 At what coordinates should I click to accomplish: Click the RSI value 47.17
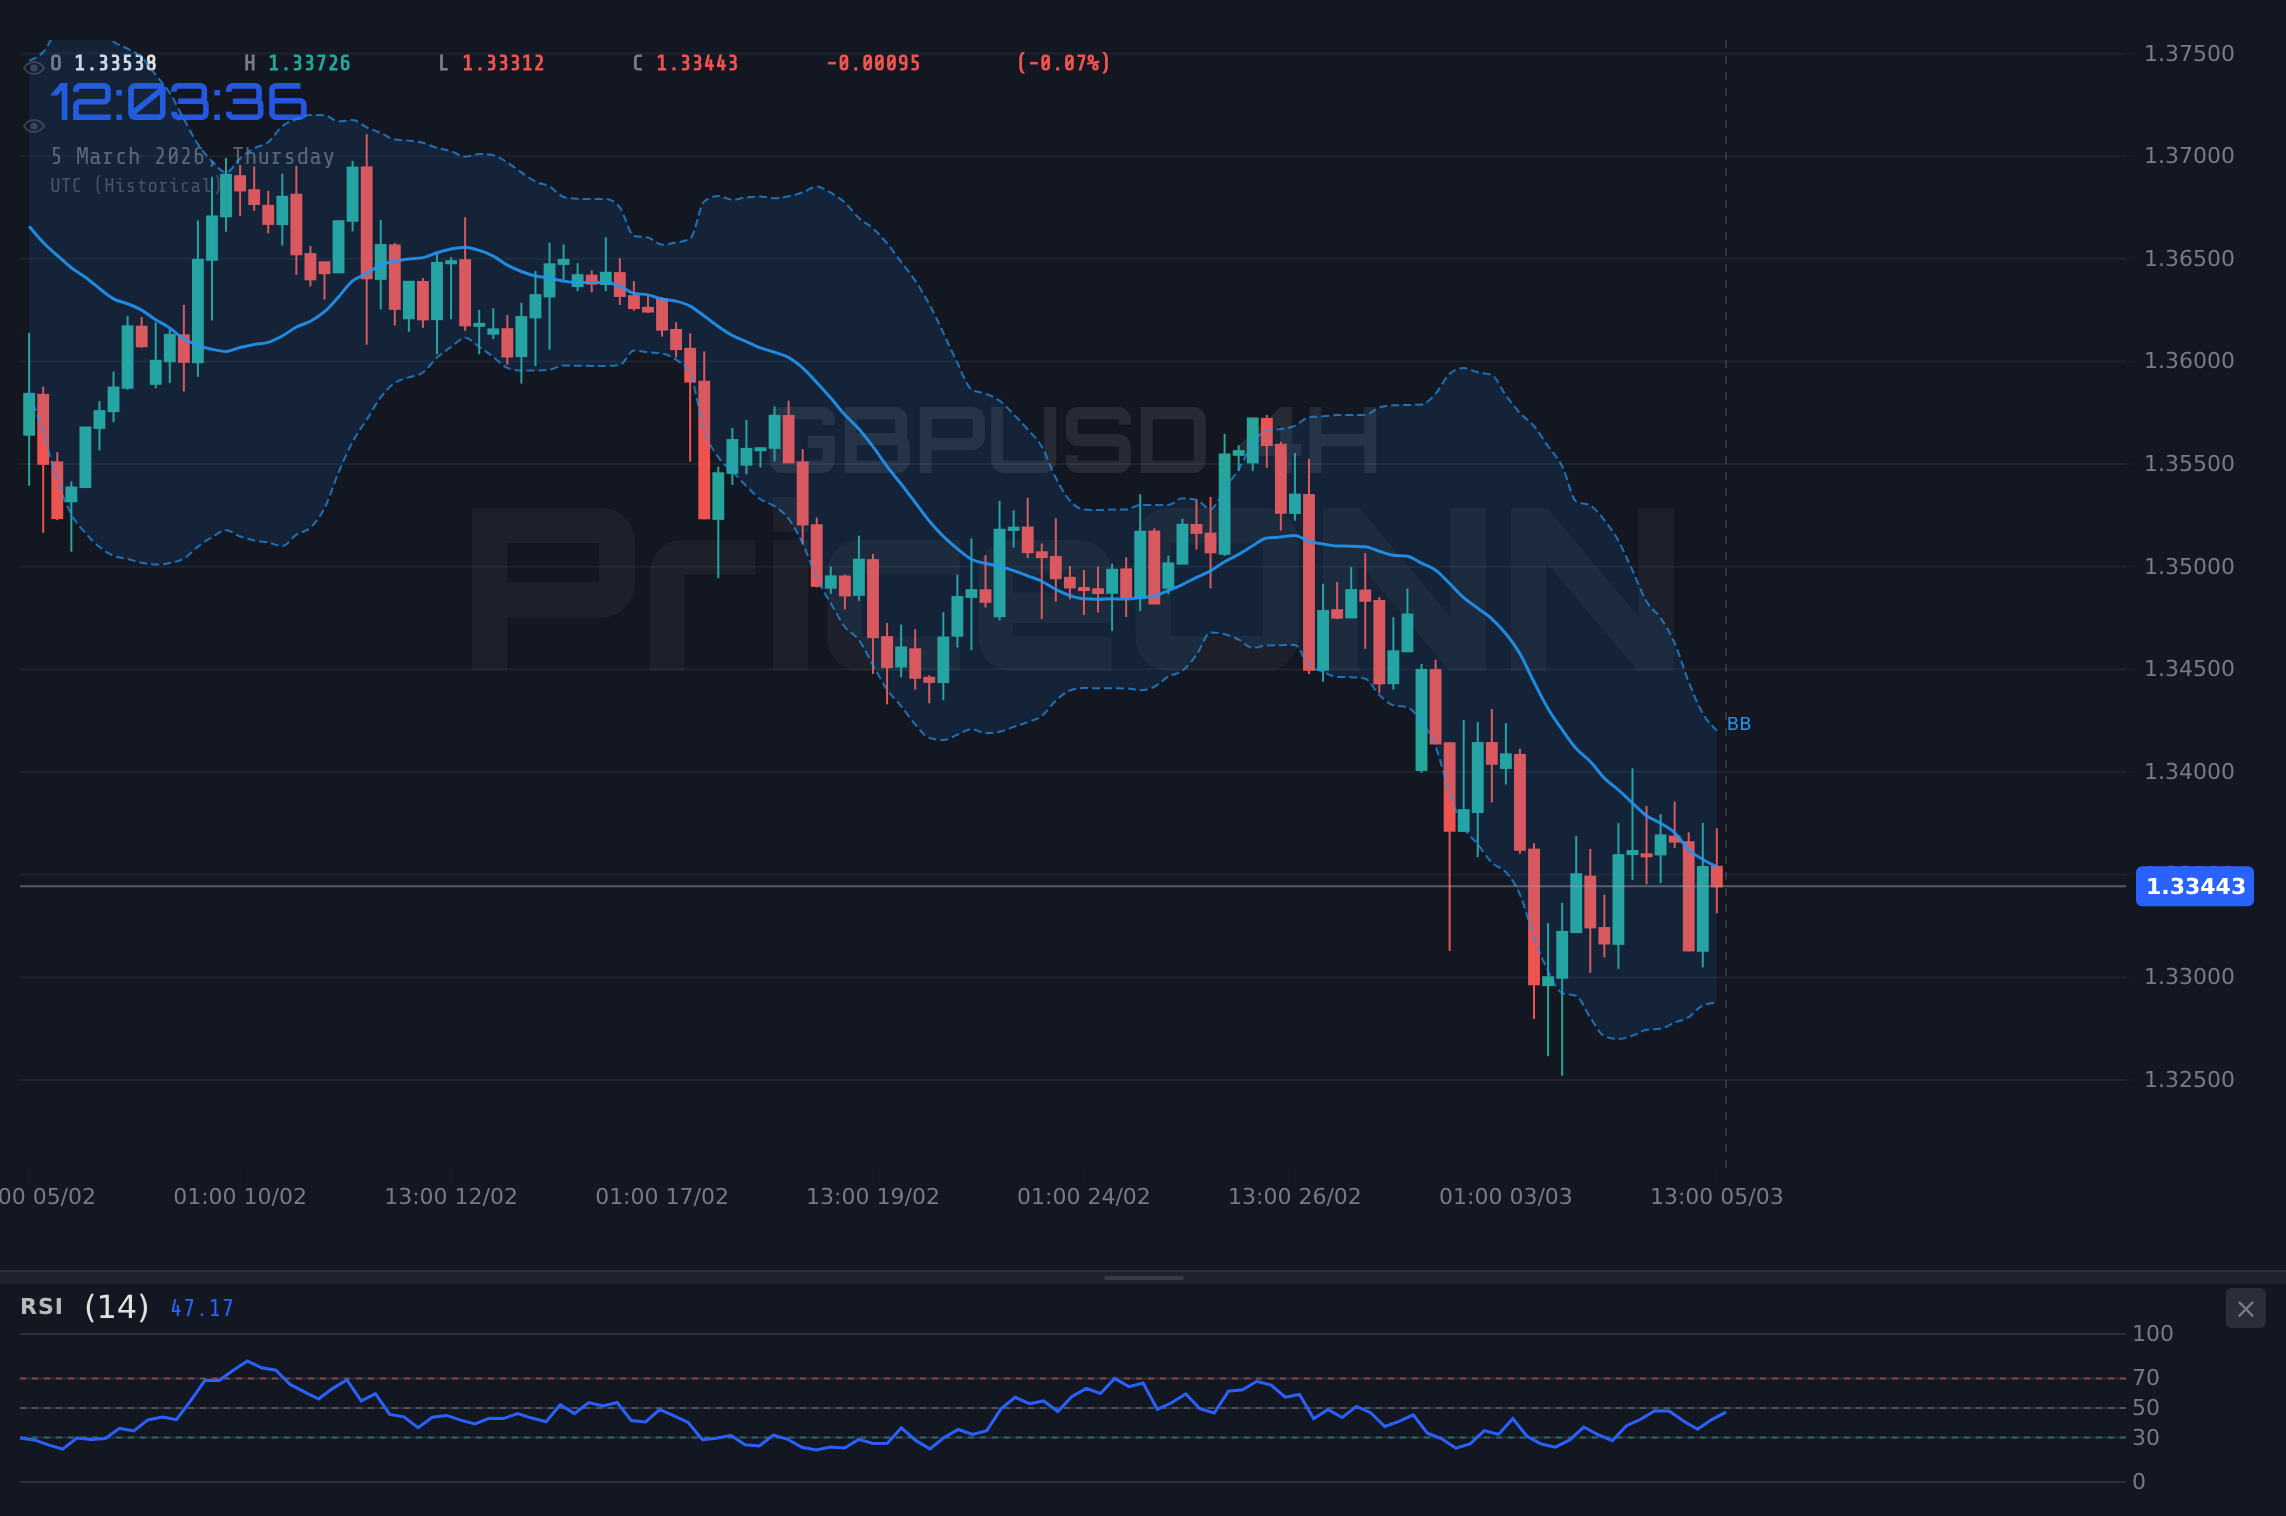[202, 1308]
